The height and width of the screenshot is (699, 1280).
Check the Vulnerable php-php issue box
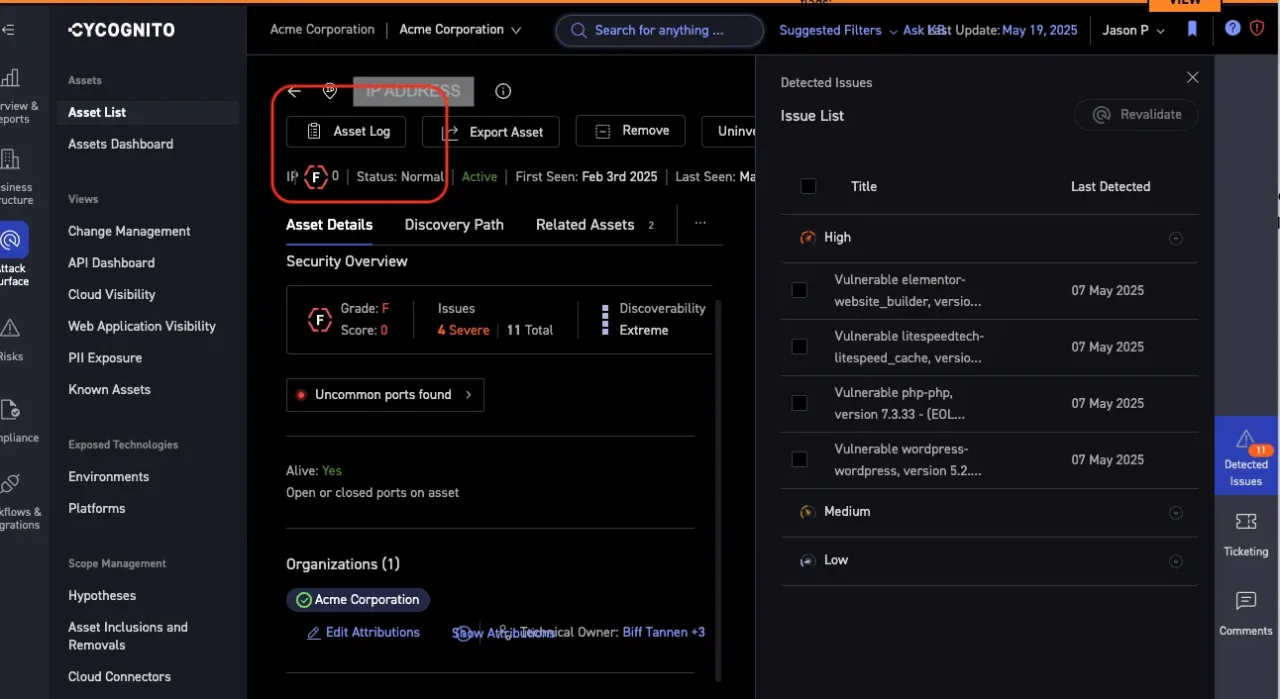coord(799,403)
